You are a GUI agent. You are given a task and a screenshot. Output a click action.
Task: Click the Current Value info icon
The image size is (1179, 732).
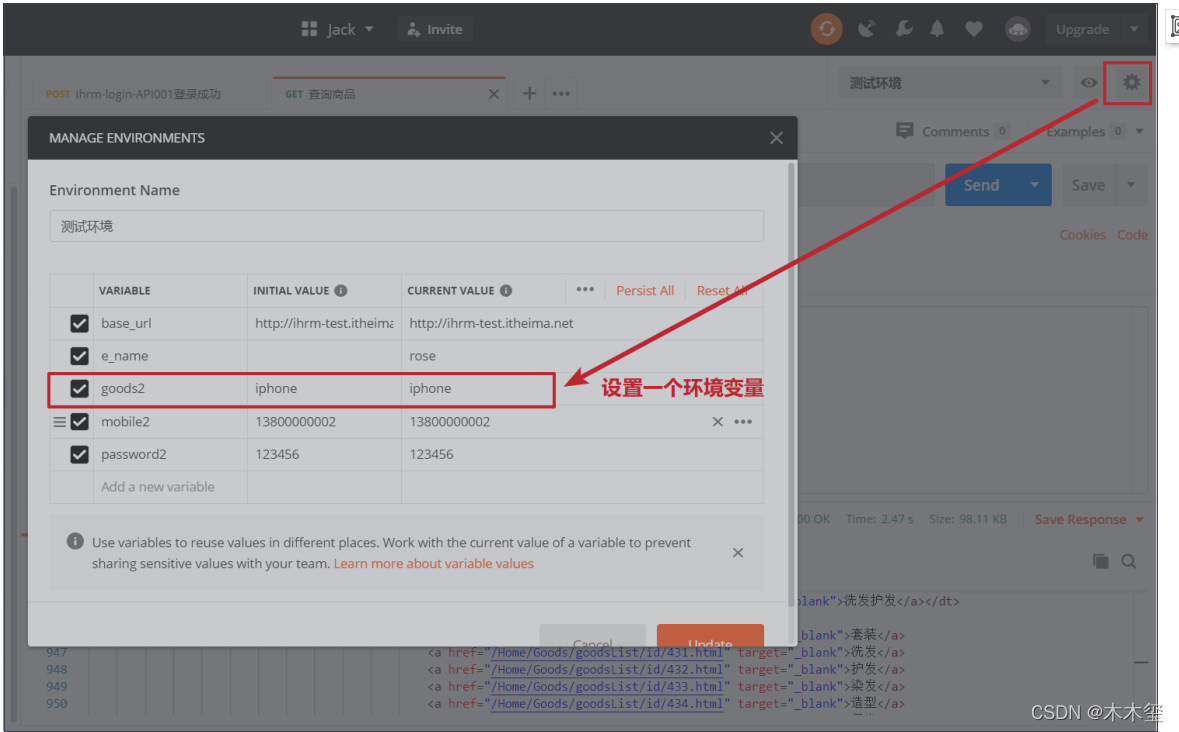click(x=506, y=291)
